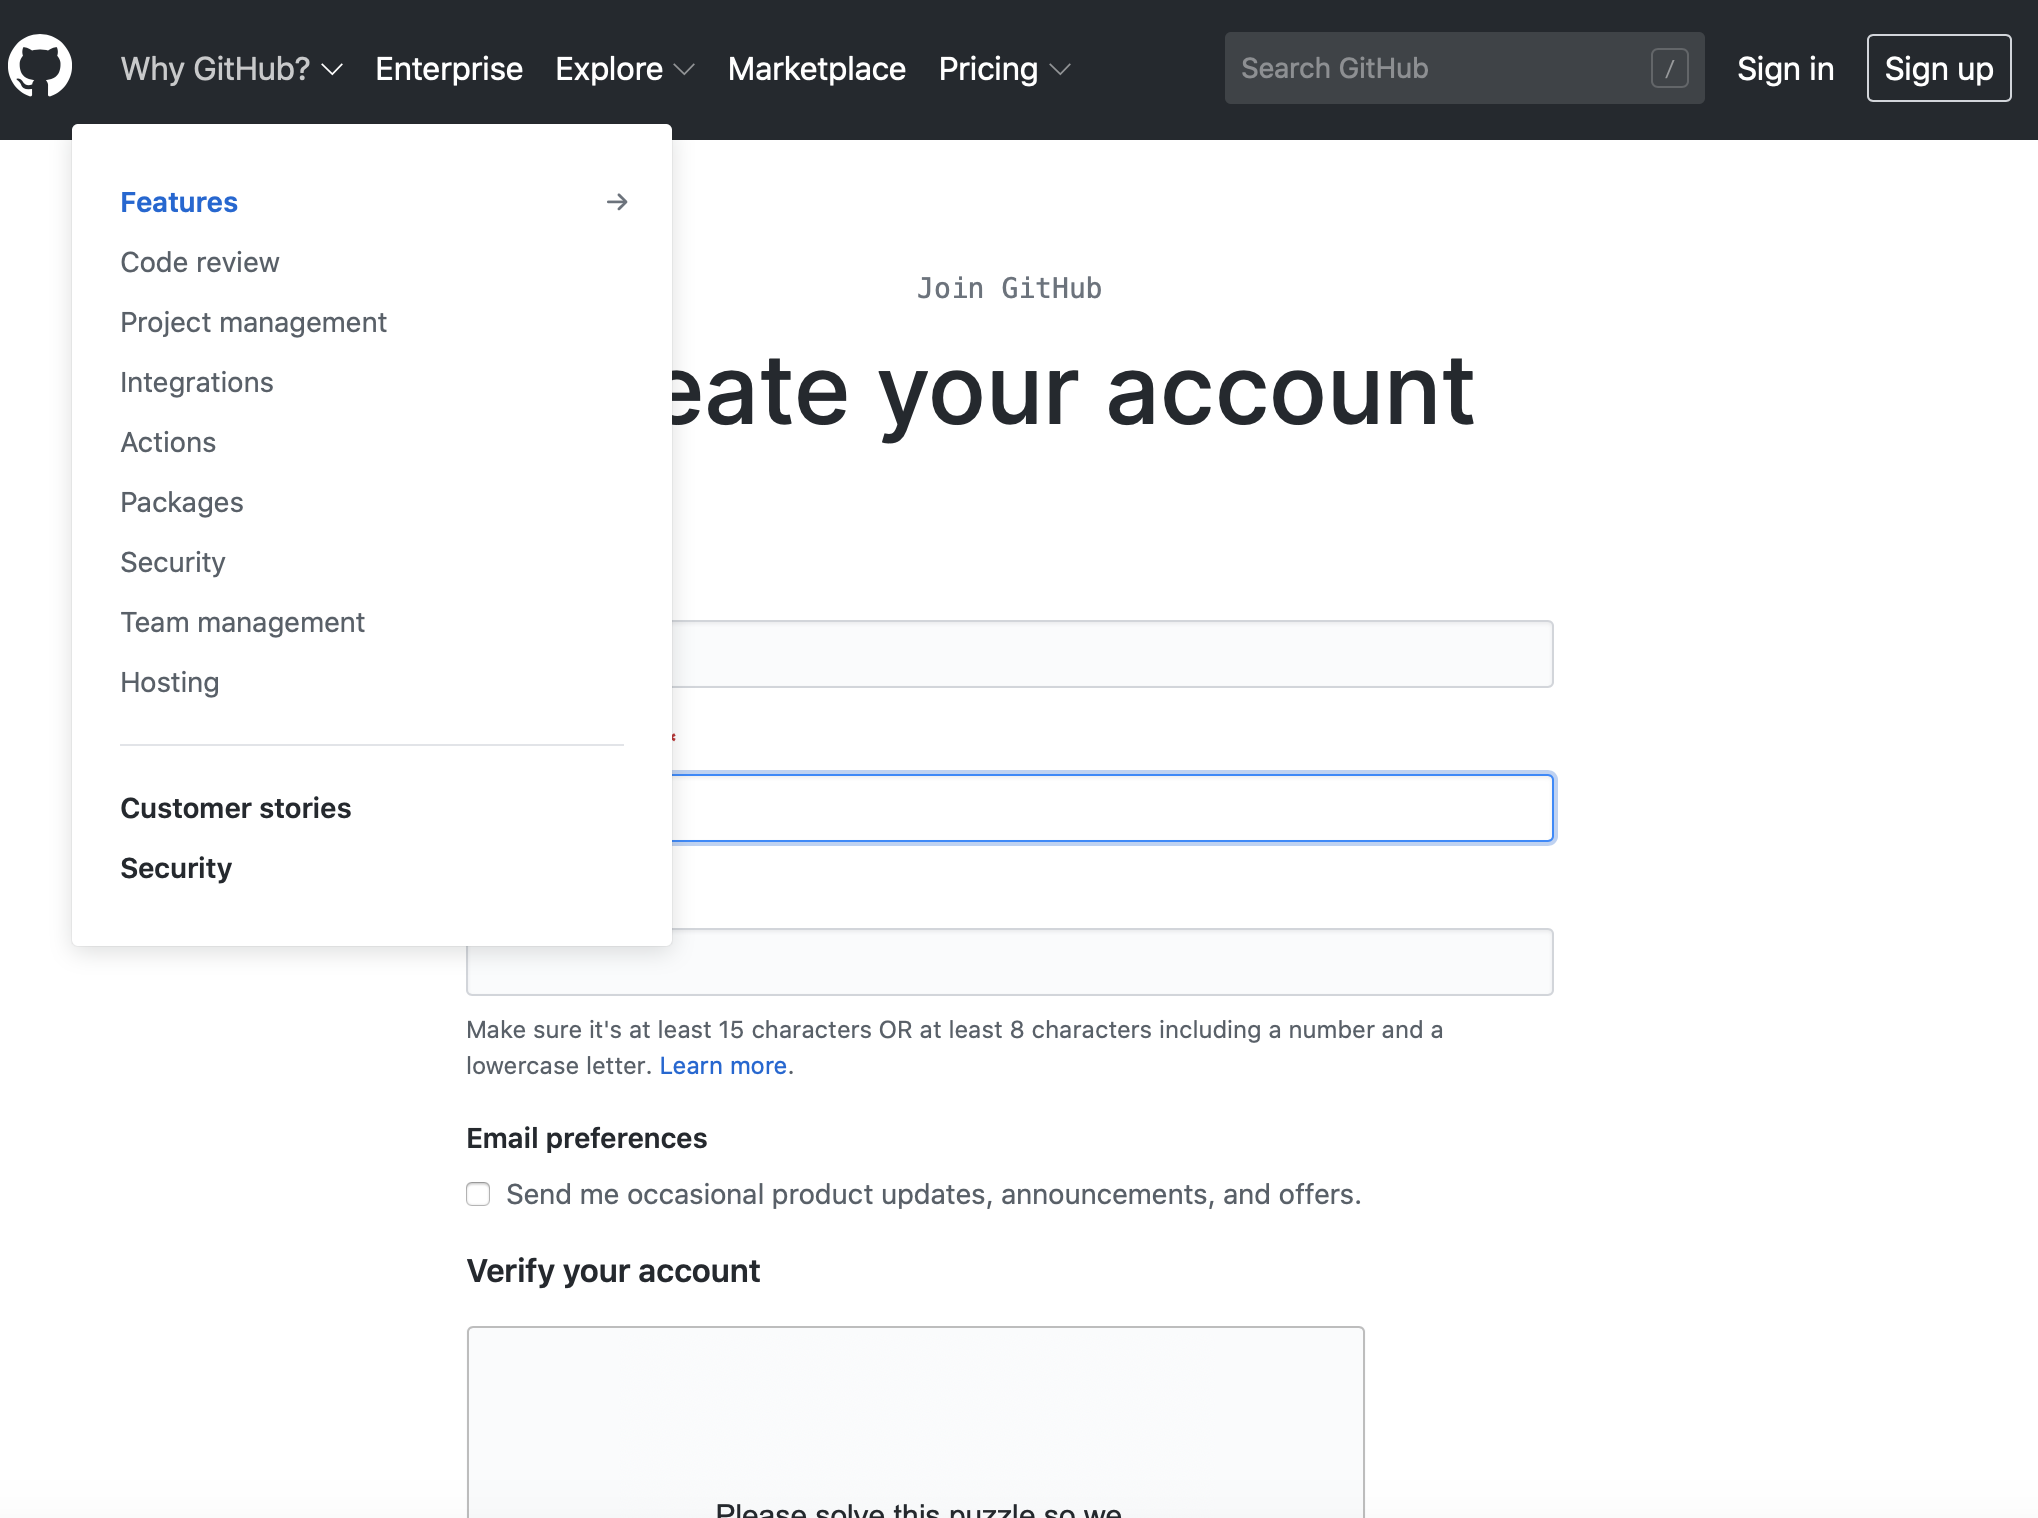
Task: Select Packages menu entry
Action: (182, 502)
